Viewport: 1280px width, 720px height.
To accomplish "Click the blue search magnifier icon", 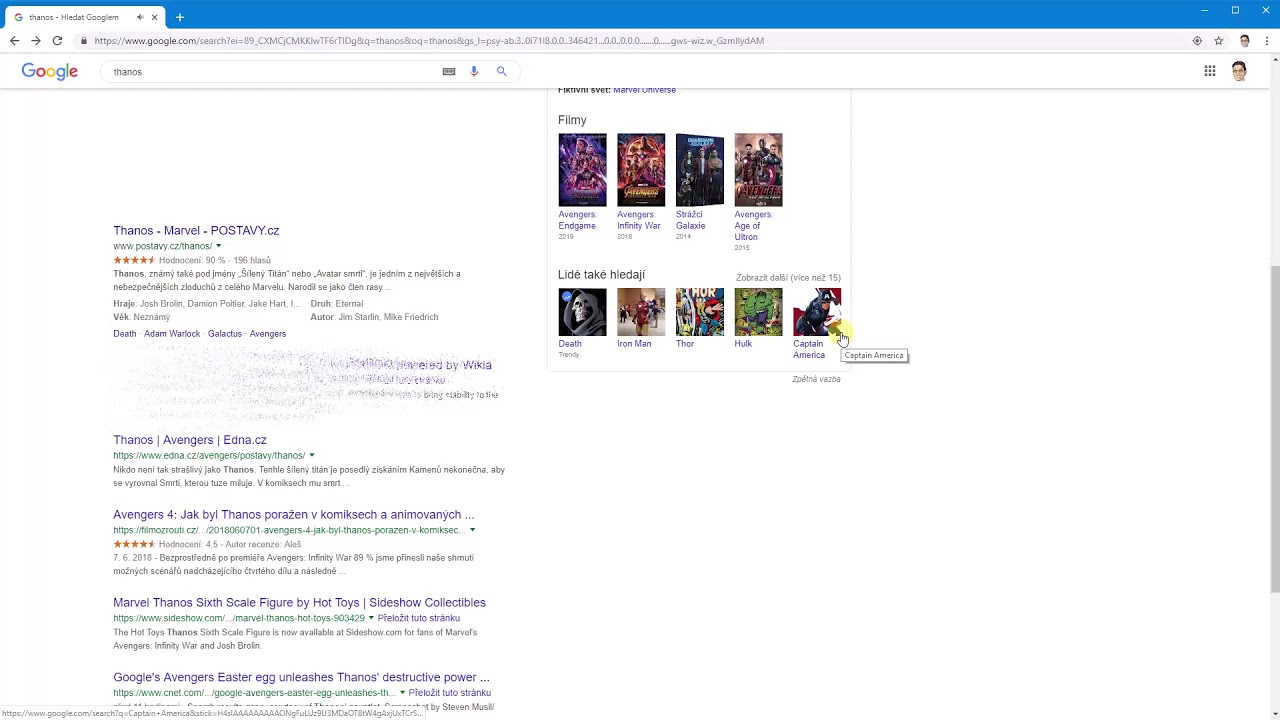I will tap(502, 71).
